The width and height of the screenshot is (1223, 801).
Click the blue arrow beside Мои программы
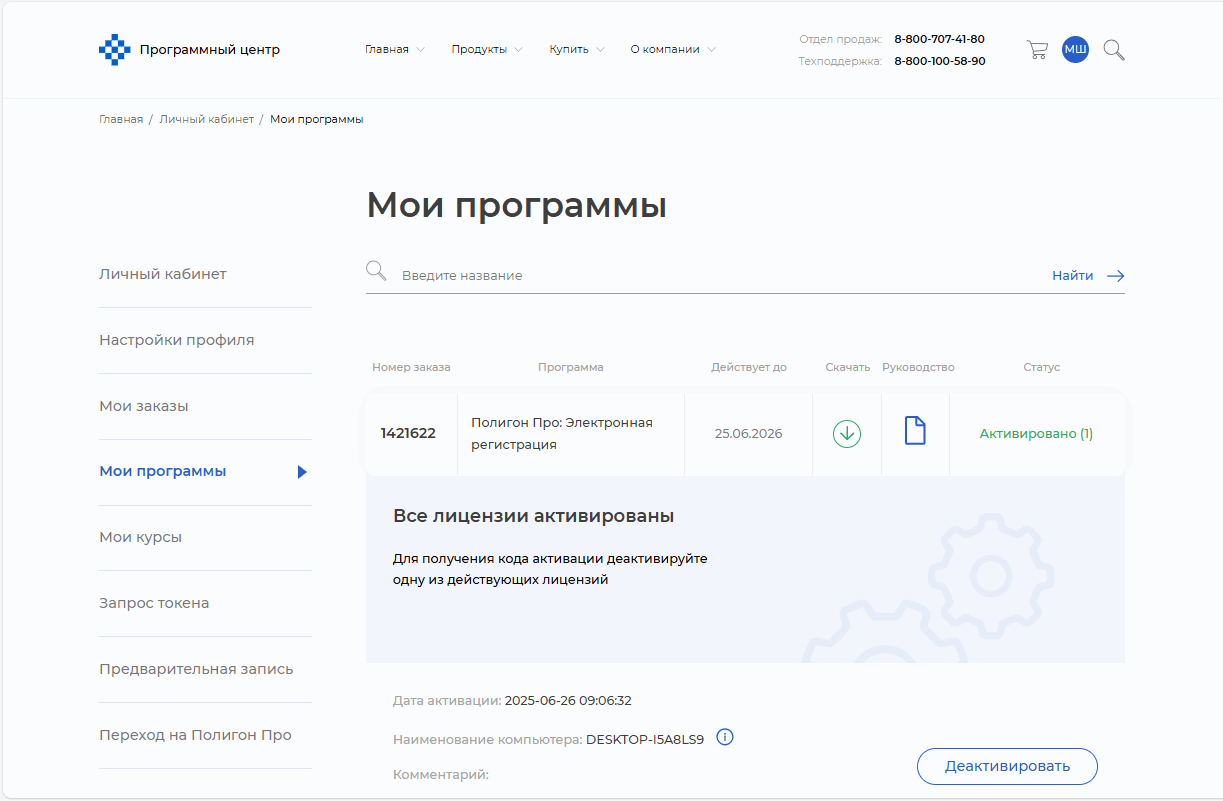[x=302, y=472]
